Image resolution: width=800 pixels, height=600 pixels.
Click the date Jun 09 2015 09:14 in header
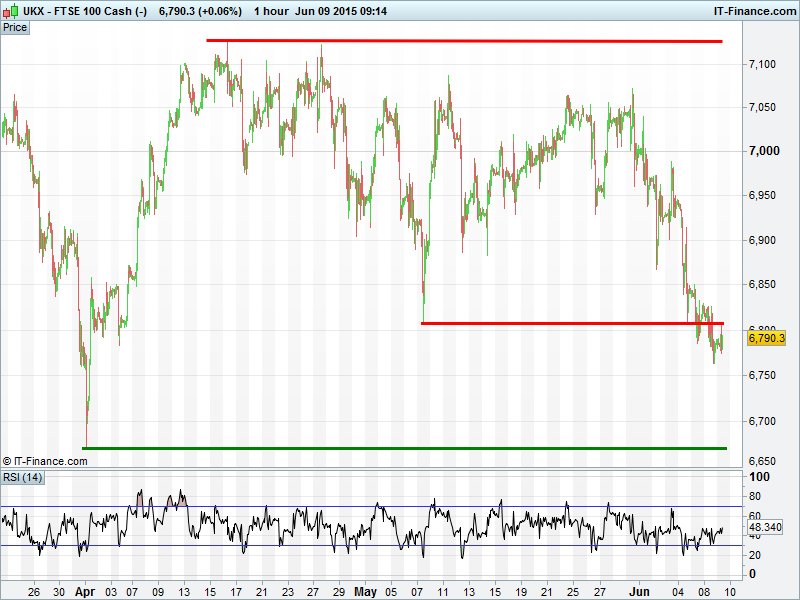(x=344, y=11)
